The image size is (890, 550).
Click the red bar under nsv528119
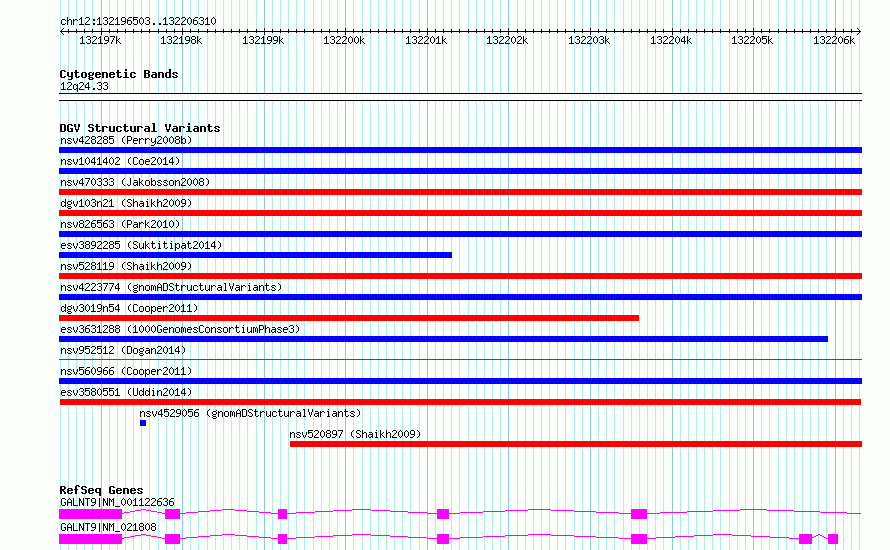(x=460, y=276)
